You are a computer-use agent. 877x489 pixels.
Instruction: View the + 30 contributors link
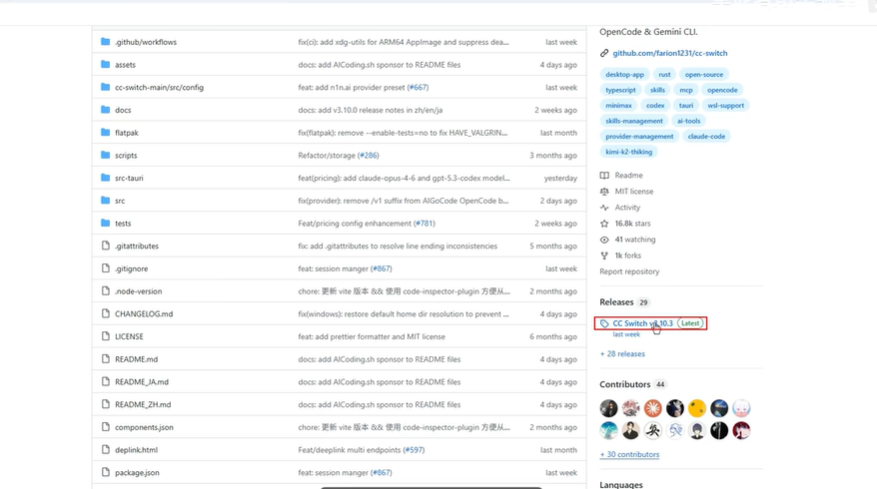tap(629, 454)
